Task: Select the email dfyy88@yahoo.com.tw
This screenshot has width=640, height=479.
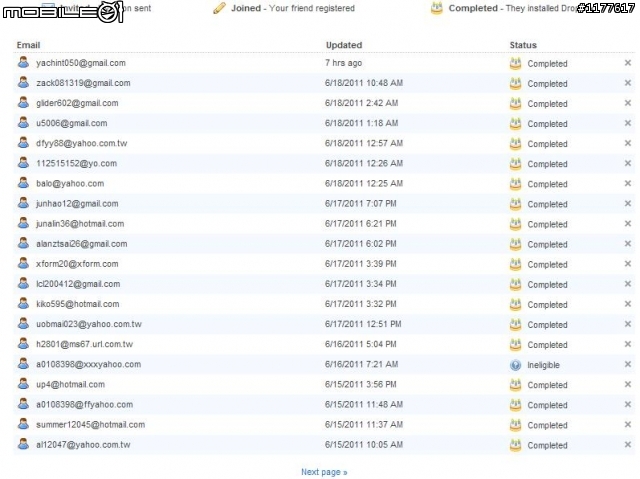Action: pos(82,143)
